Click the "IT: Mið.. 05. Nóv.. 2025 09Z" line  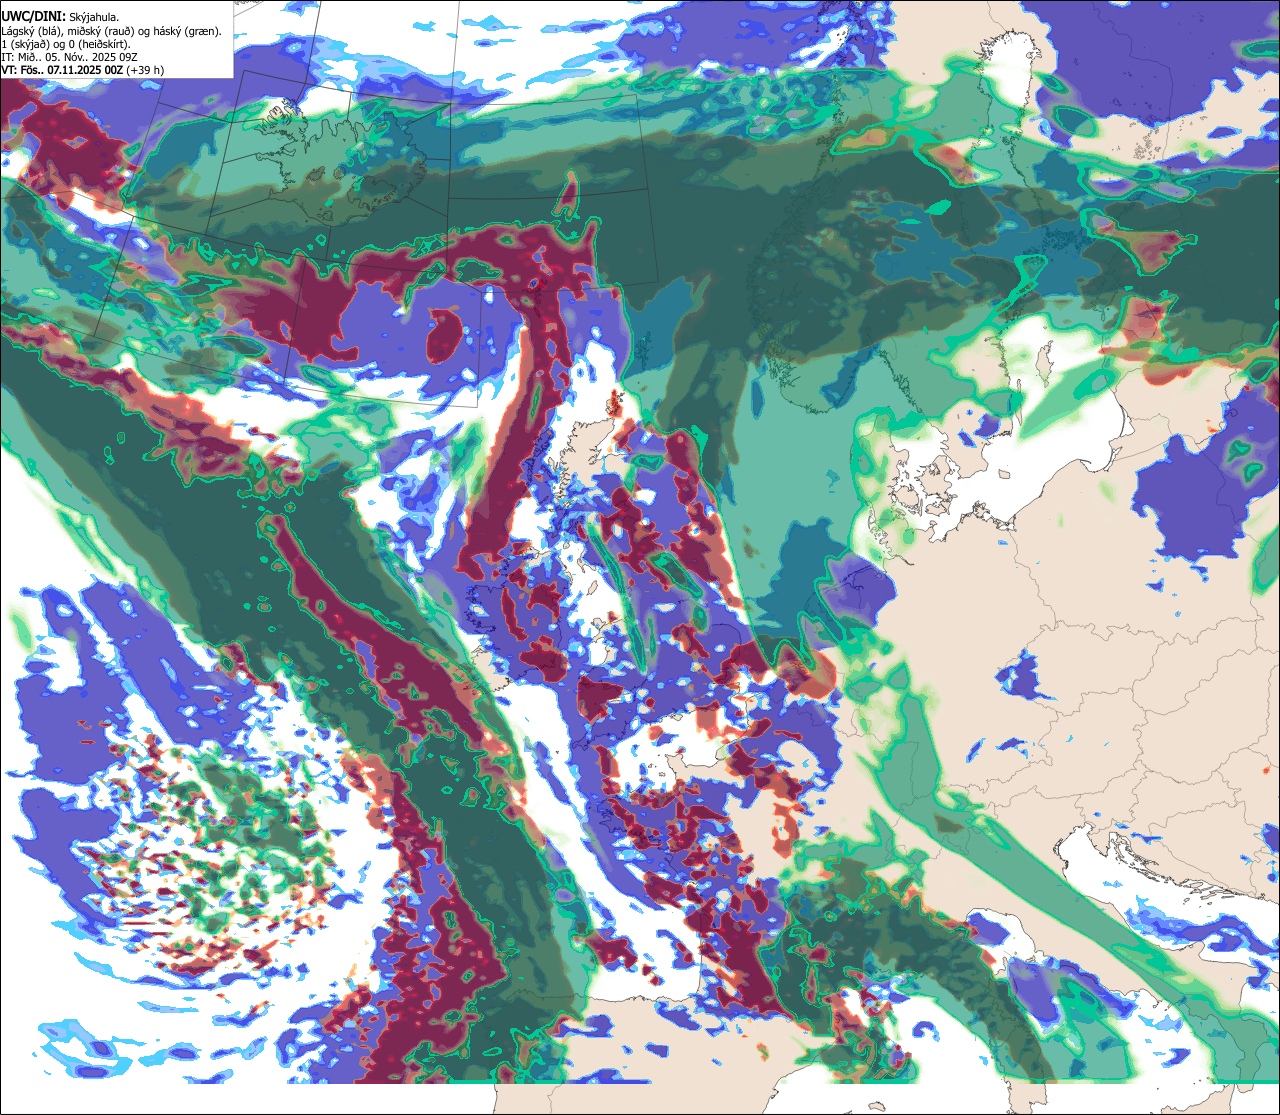click(x=70, y=57)
